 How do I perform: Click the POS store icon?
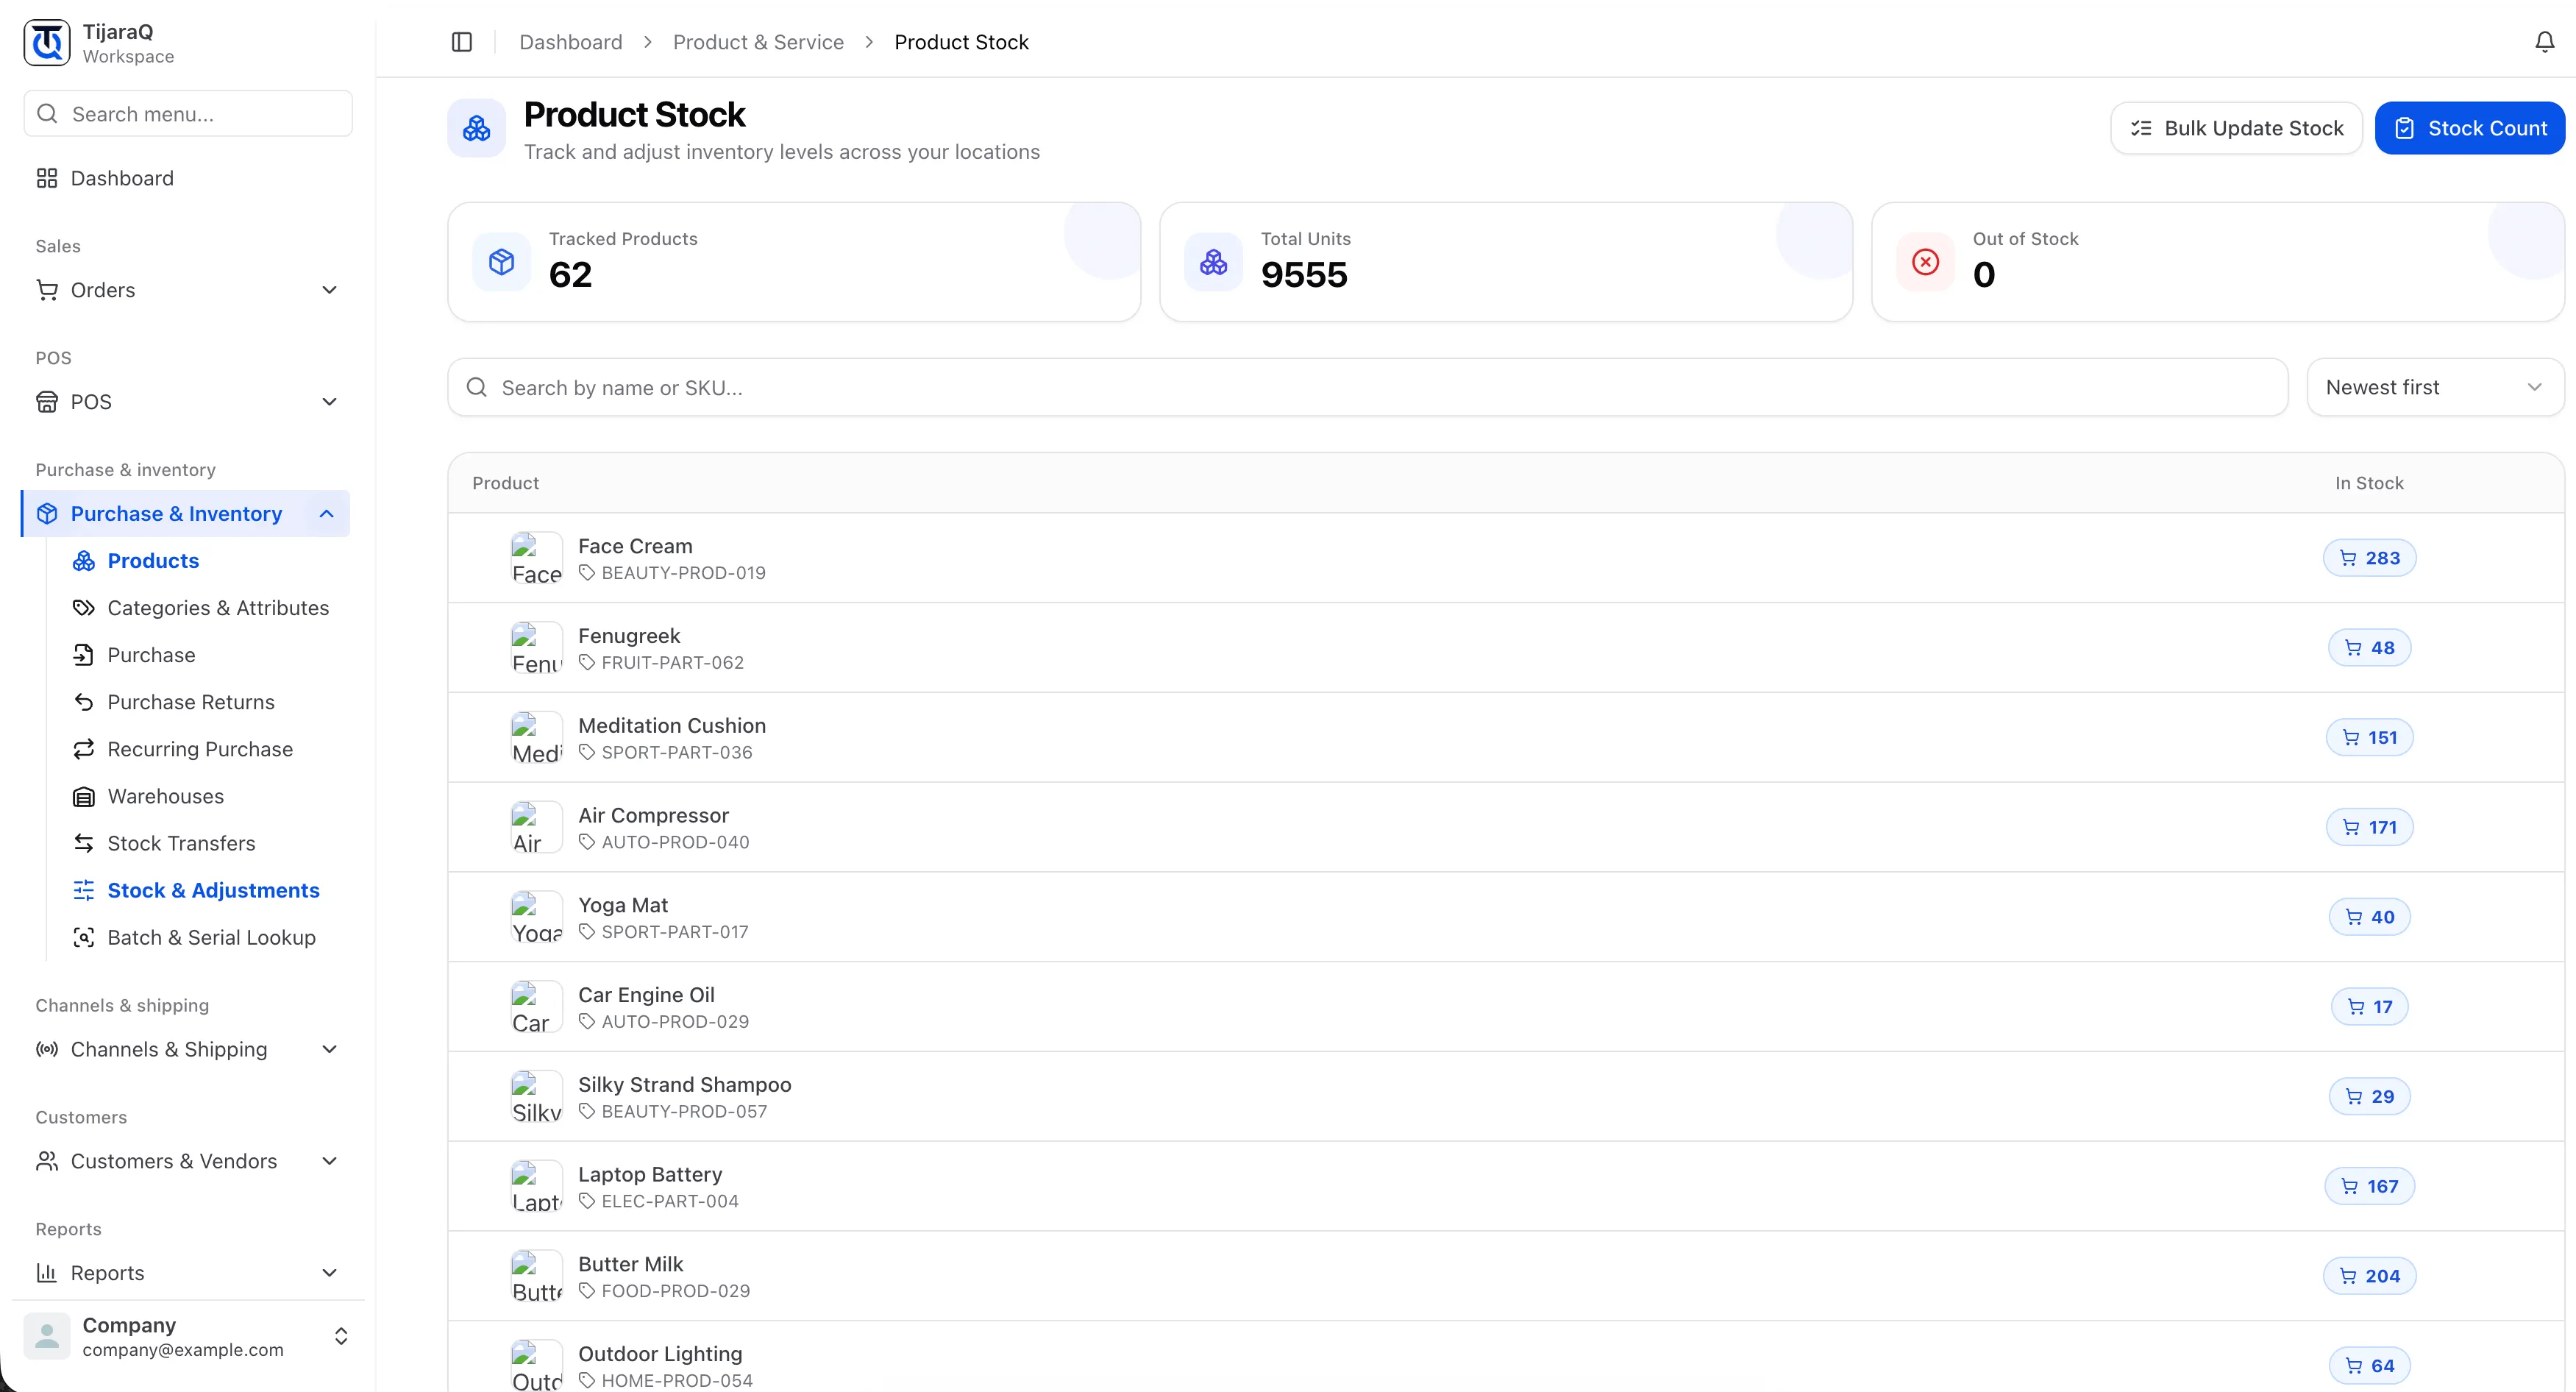pyautogui.click(x=47, y=402)
